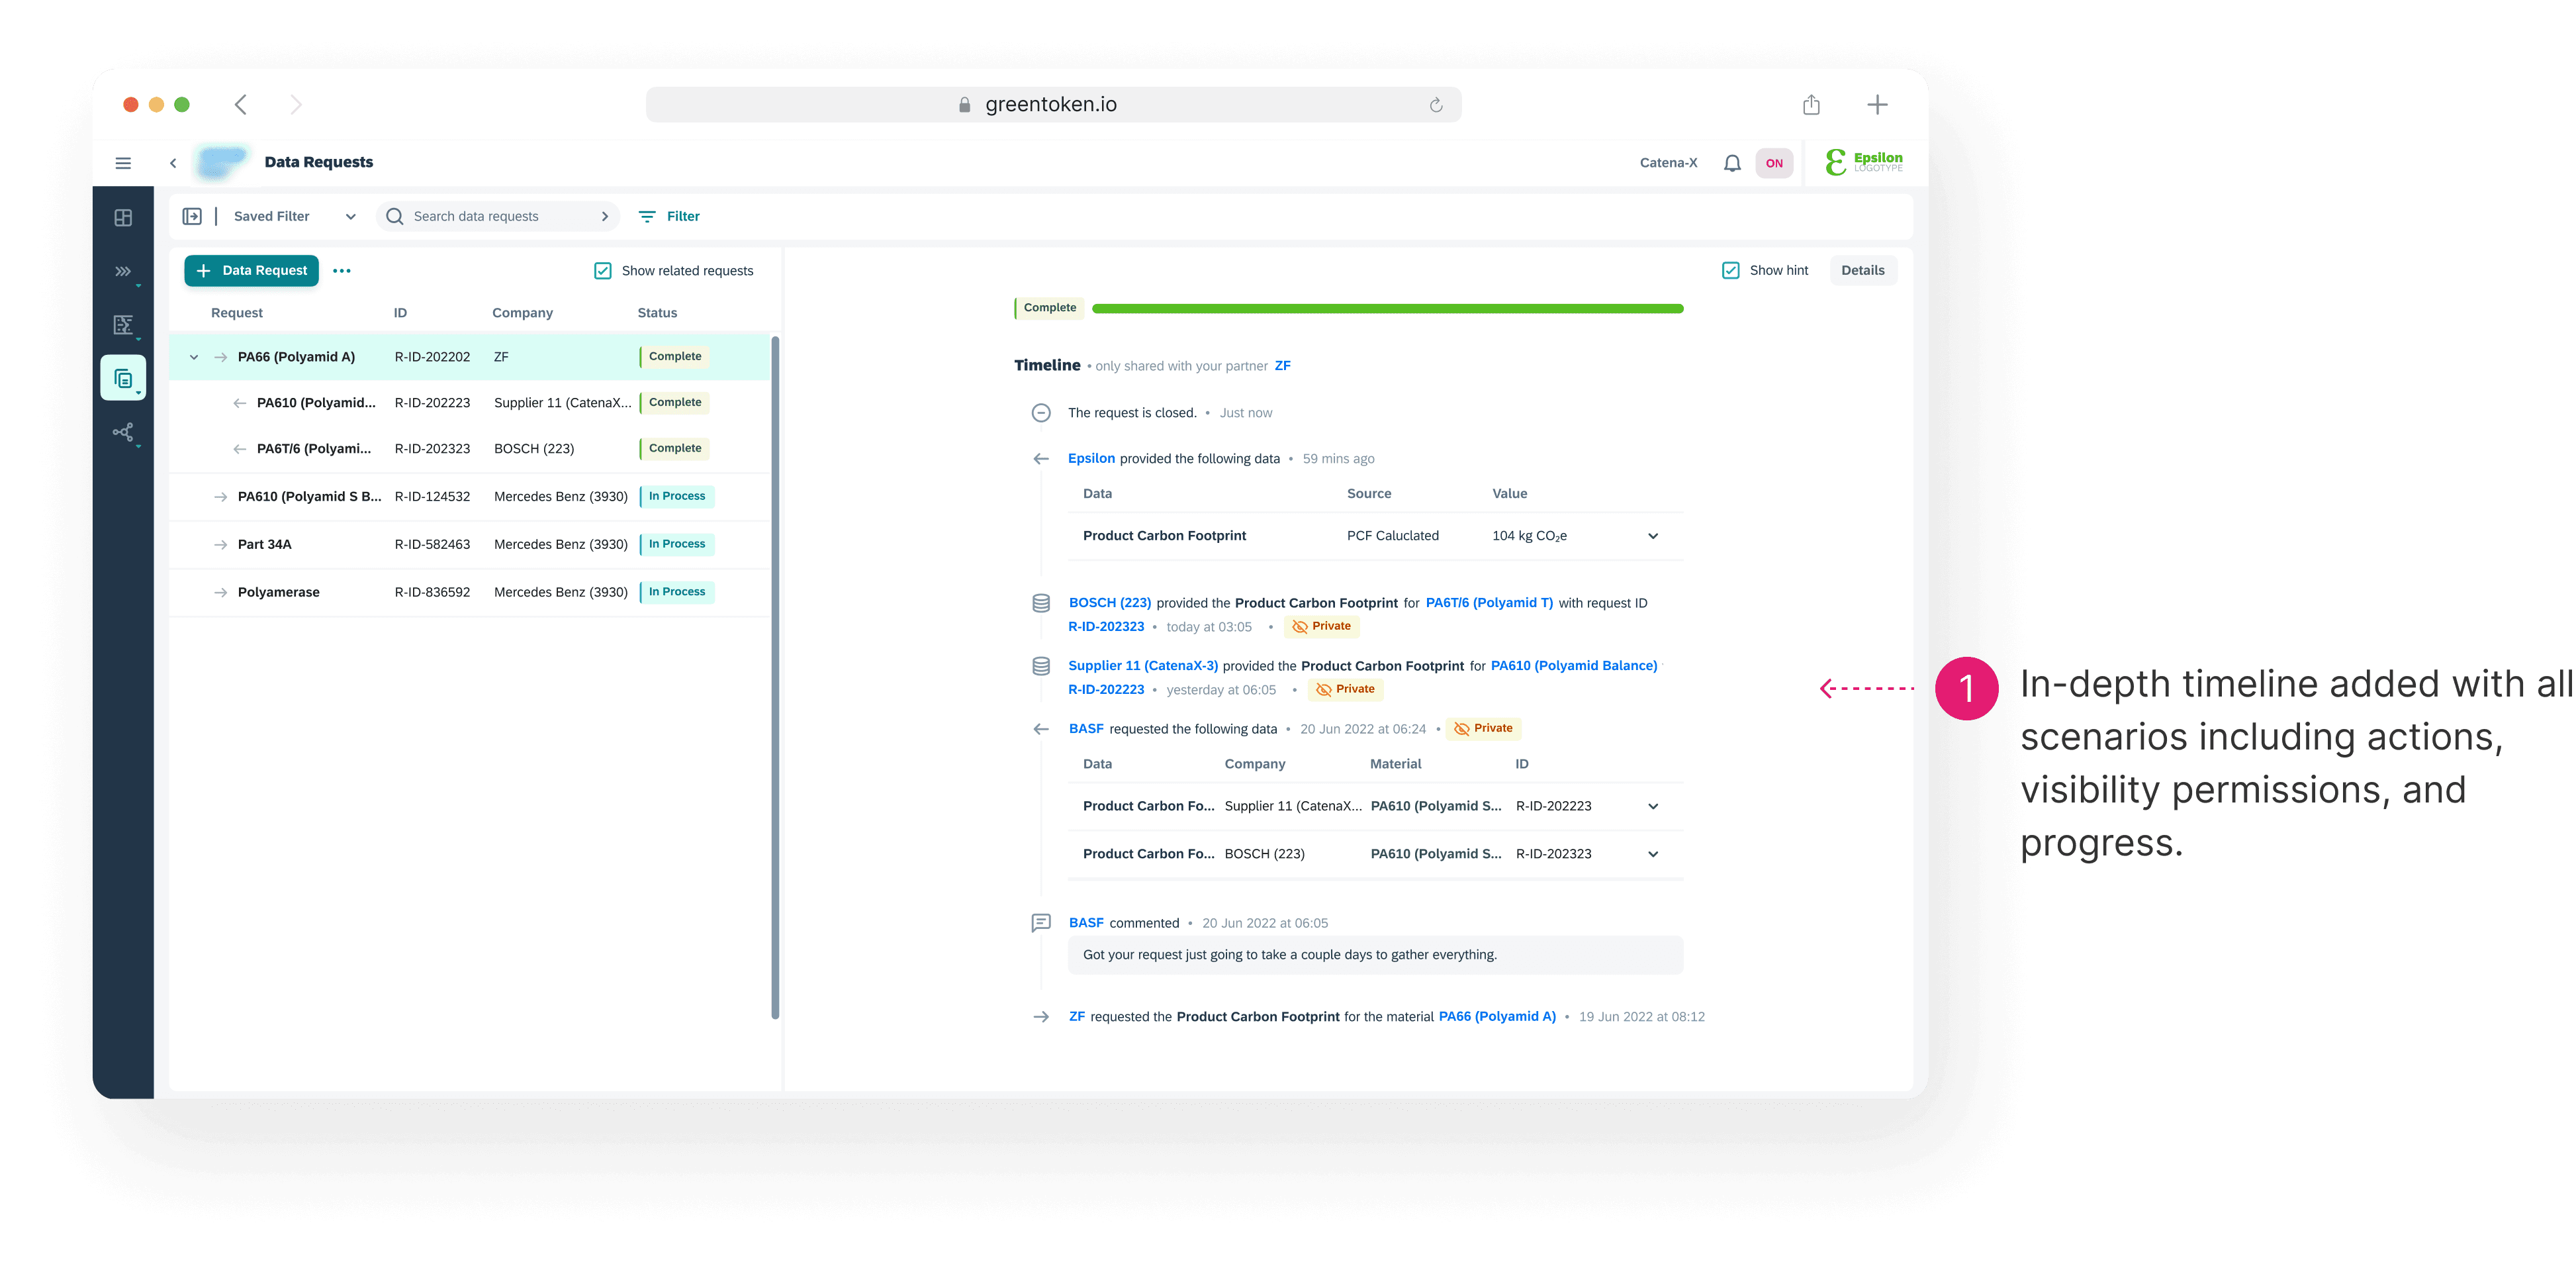Open the ZF partner link in Timeline header
This screenshot has height=1262, width=2576.
tap(1282, 366)
